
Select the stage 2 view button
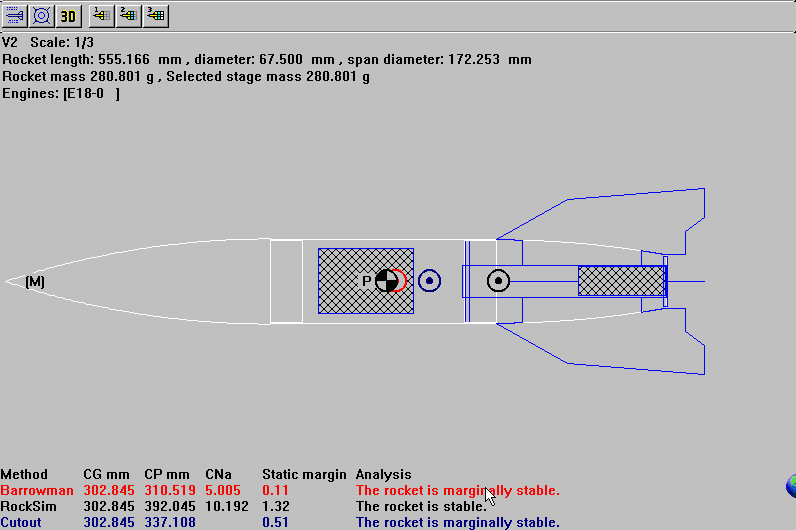coord(128,15)
